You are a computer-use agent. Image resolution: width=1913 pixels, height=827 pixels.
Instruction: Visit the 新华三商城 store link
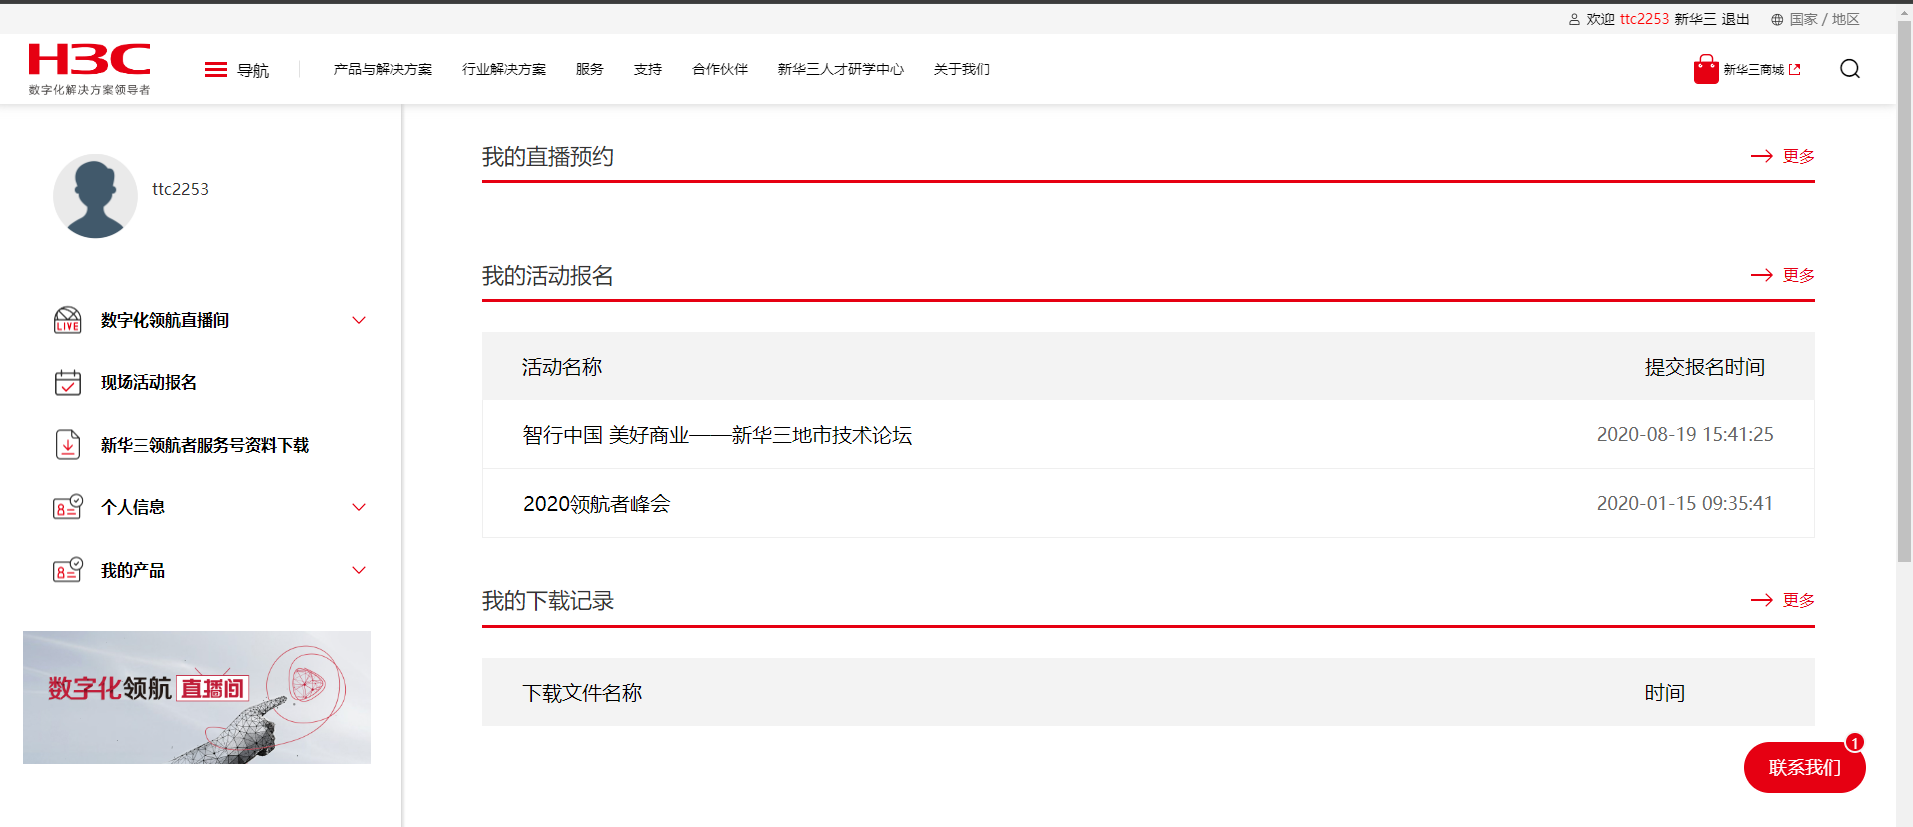pyautogui.click(x=1753, y=70)
